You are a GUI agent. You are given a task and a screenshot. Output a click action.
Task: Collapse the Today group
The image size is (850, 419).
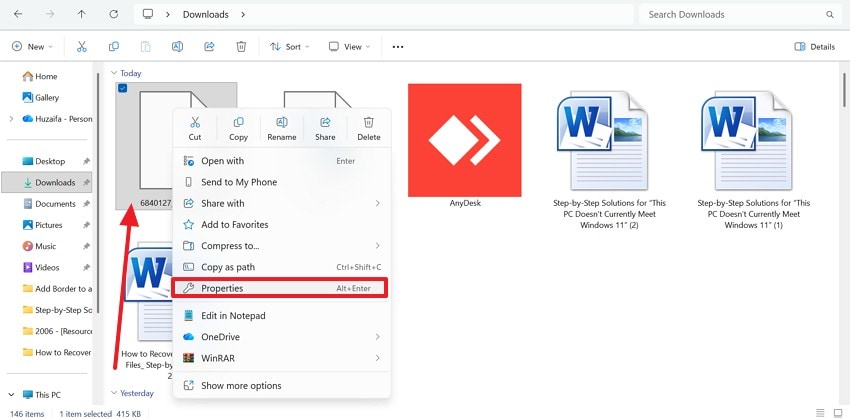114,73
